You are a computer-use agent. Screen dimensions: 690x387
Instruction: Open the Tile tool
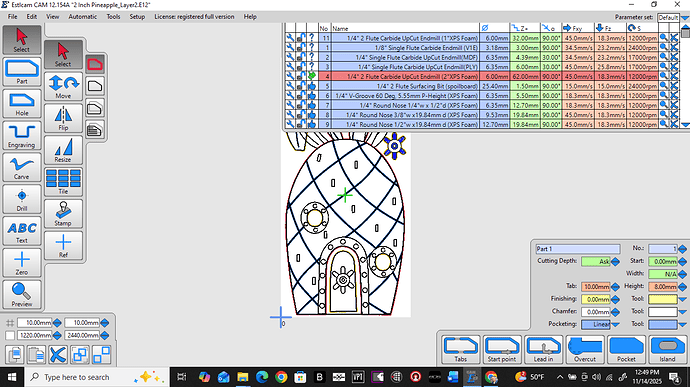click(x=63, y=182)
